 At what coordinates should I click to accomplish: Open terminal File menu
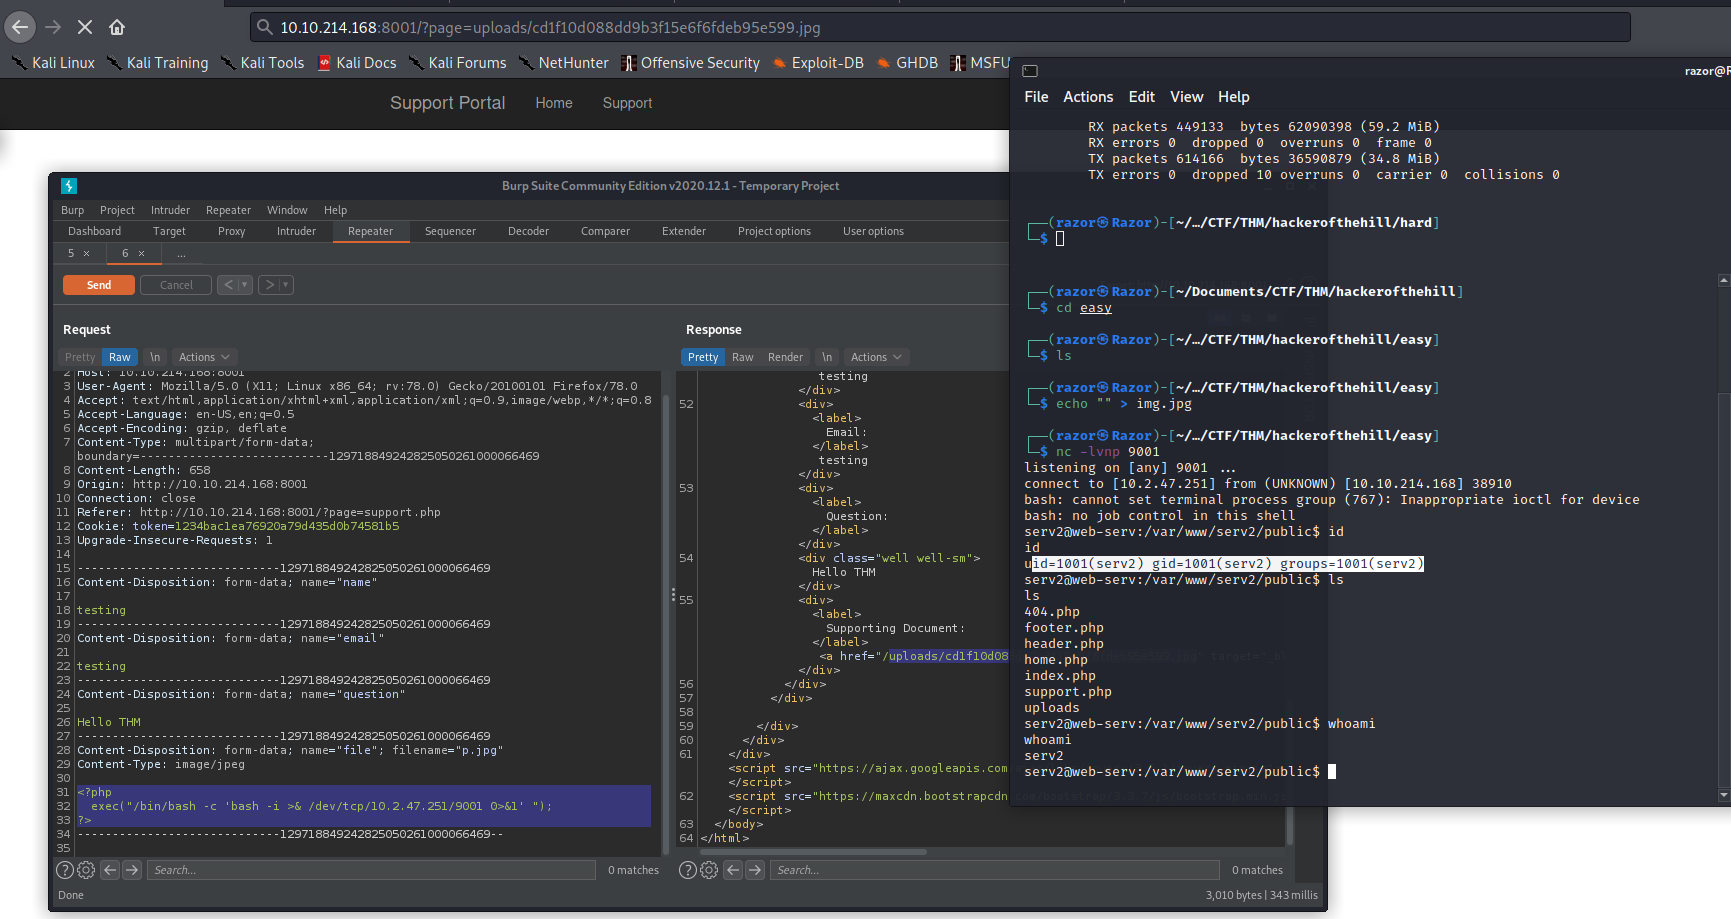1036,97
